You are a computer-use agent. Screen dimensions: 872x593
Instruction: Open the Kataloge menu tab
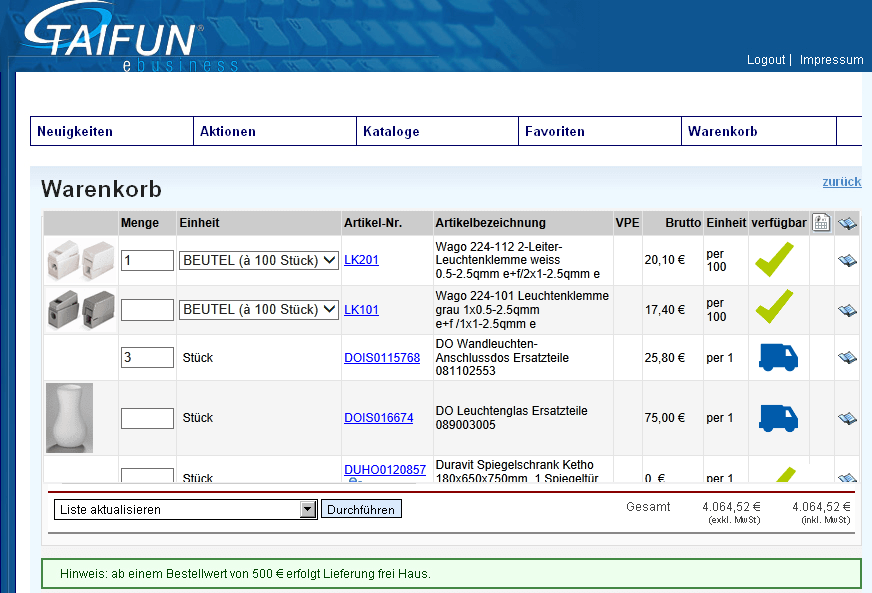pos(391,131)
